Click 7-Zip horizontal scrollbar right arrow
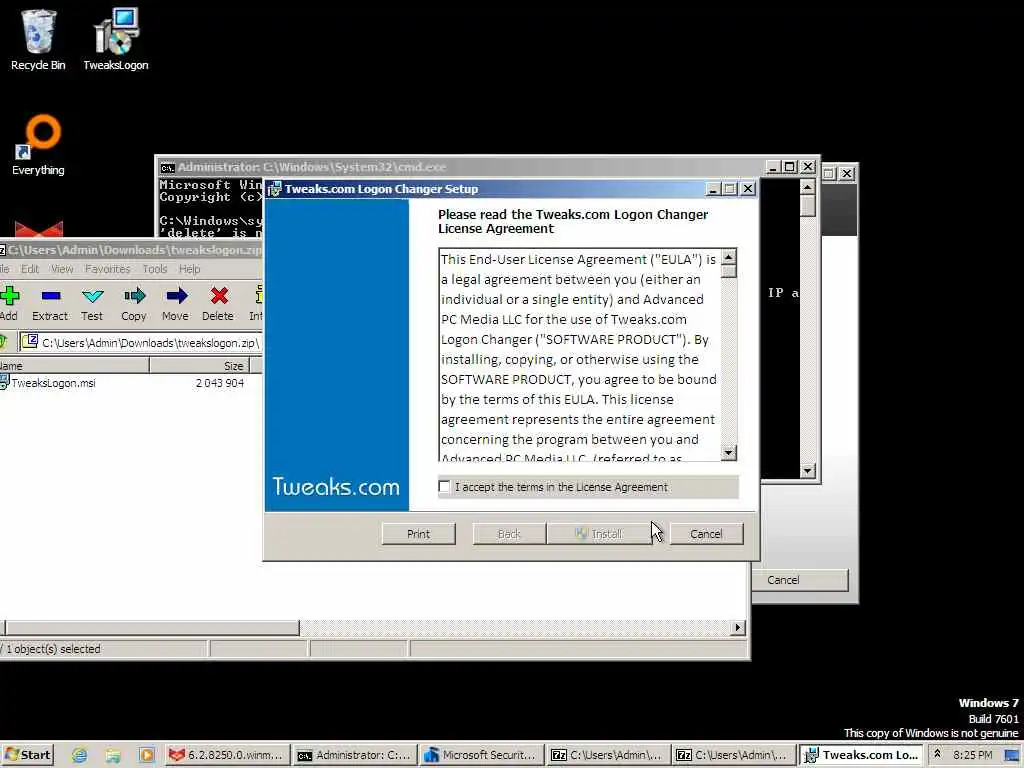The image size is (1024, 768). pyautogui.click(x=738, y=628)
